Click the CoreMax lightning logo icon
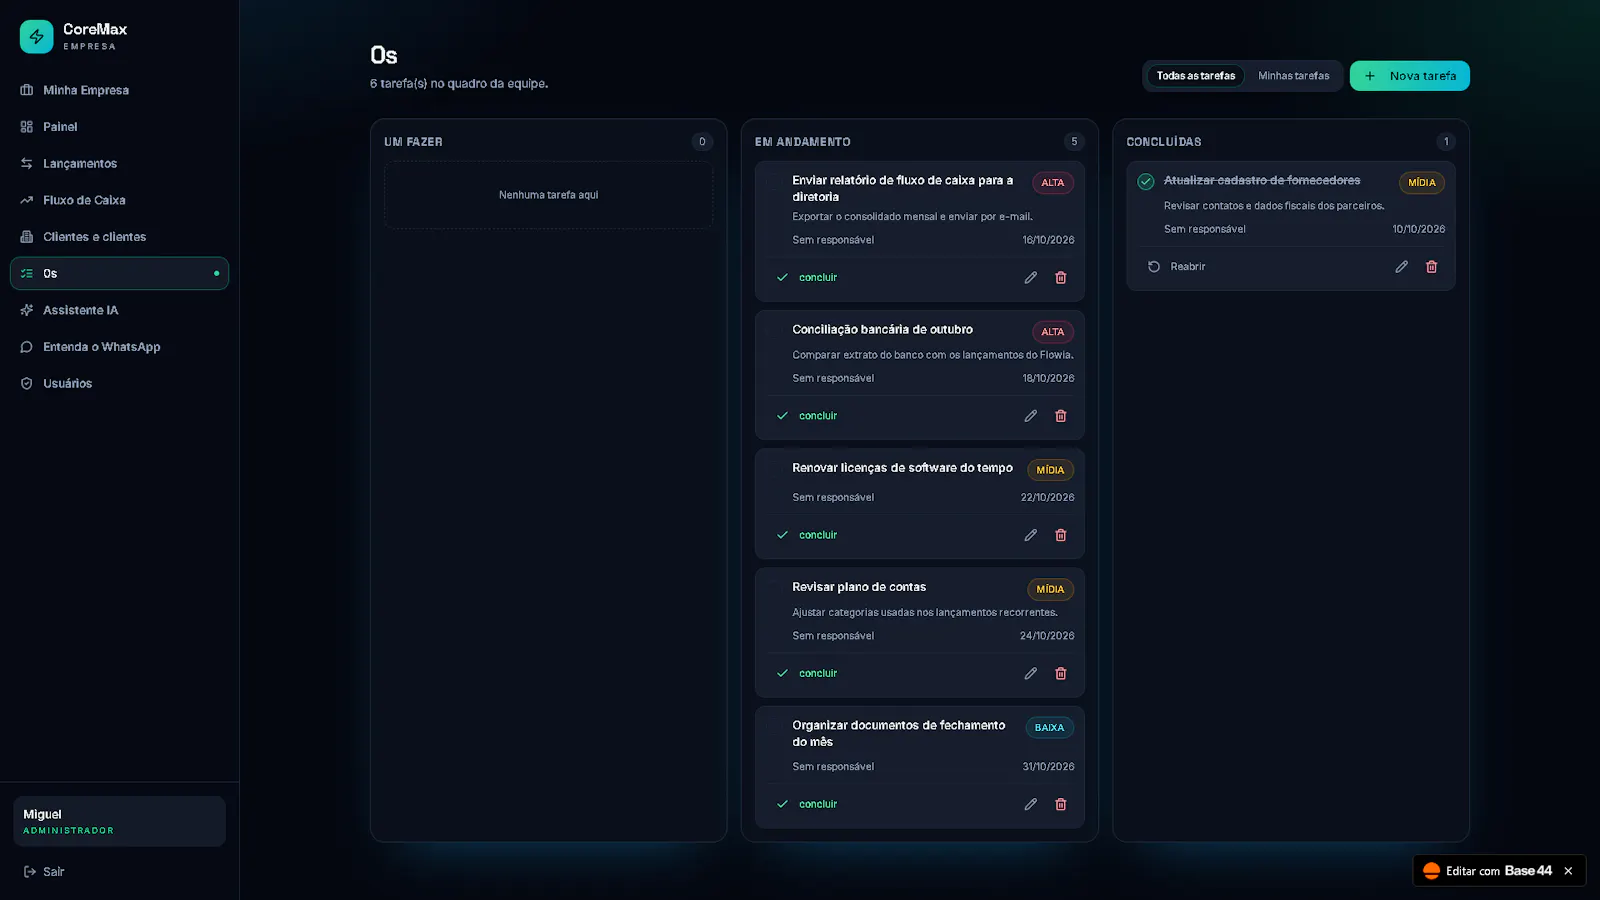1600x900 pixels. coord(36,37)
